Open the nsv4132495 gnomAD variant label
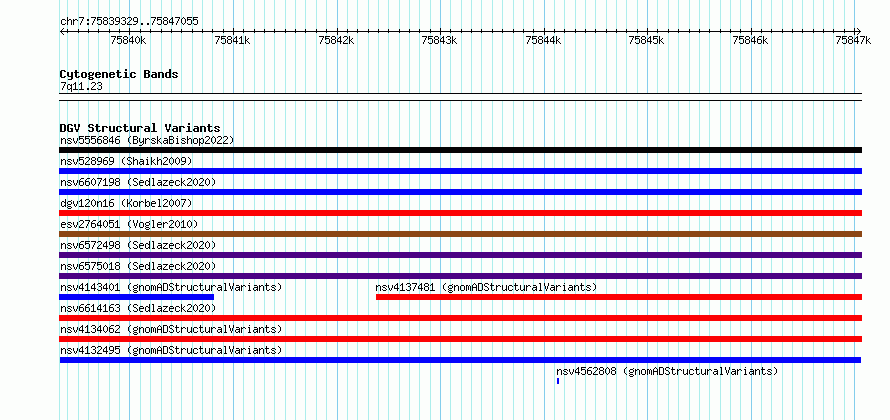Screen dimensions: 890x420 coord(171,350)
